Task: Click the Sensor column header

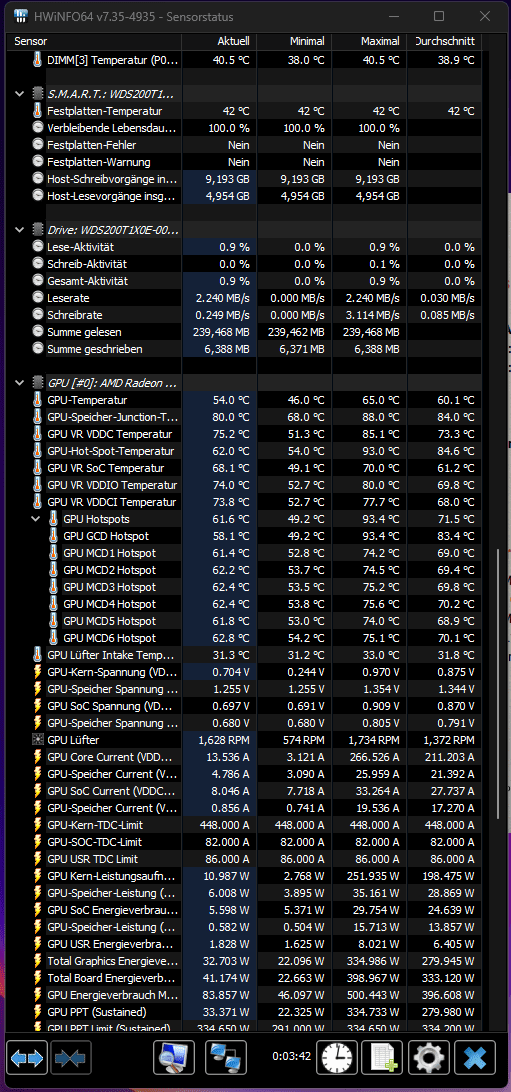Action: coord(96,42)
